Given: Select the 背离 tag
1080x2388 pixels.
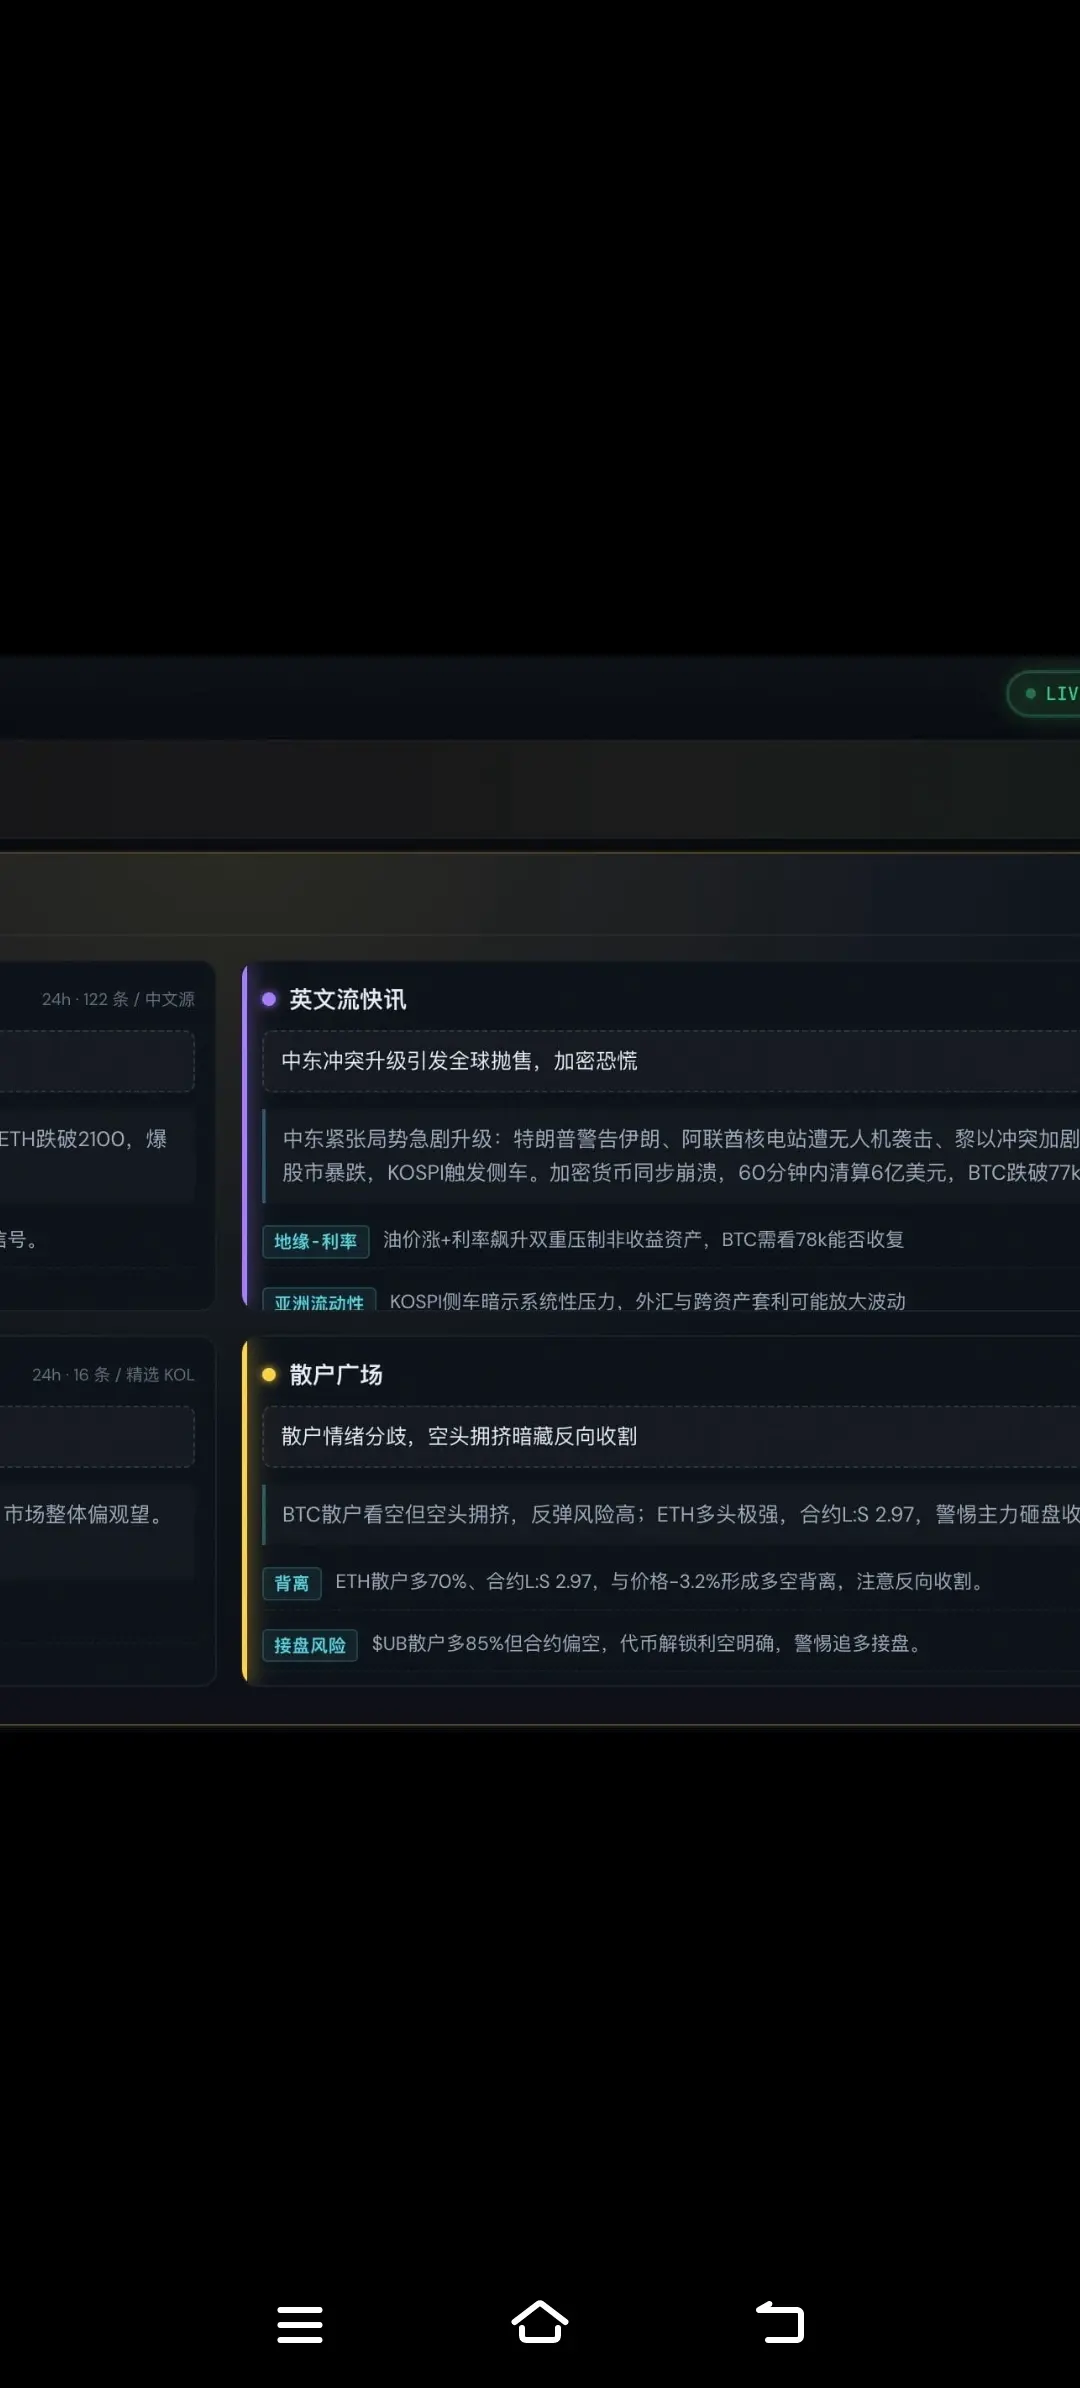Looking at the screenshot, I should [x=292, y=1583].
